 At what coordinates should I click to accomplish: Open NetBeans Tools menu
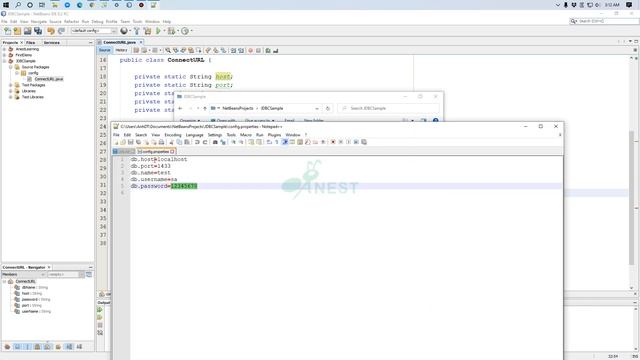[138, 22]
